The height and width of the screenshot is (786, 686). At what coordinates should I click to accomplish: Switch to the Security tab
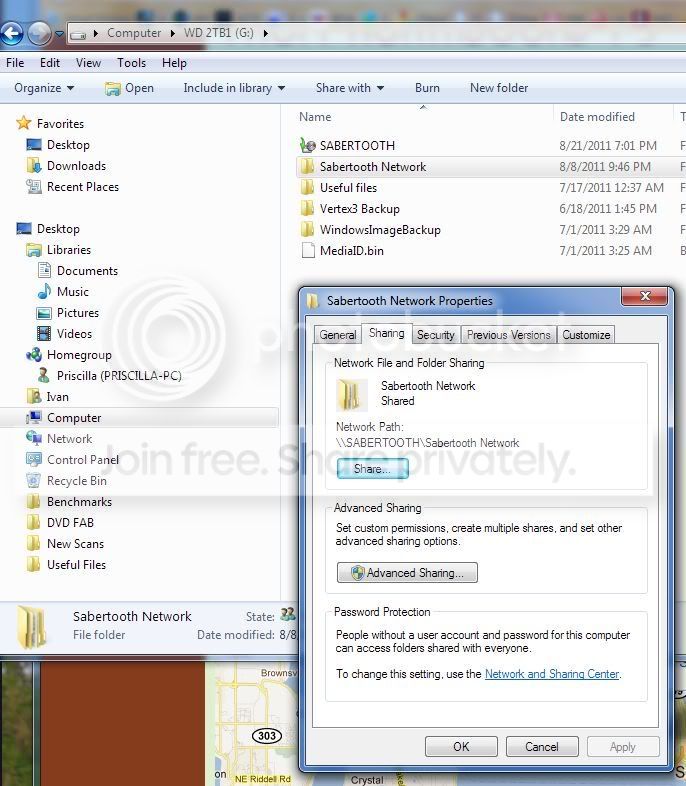[x=435, y=335]
